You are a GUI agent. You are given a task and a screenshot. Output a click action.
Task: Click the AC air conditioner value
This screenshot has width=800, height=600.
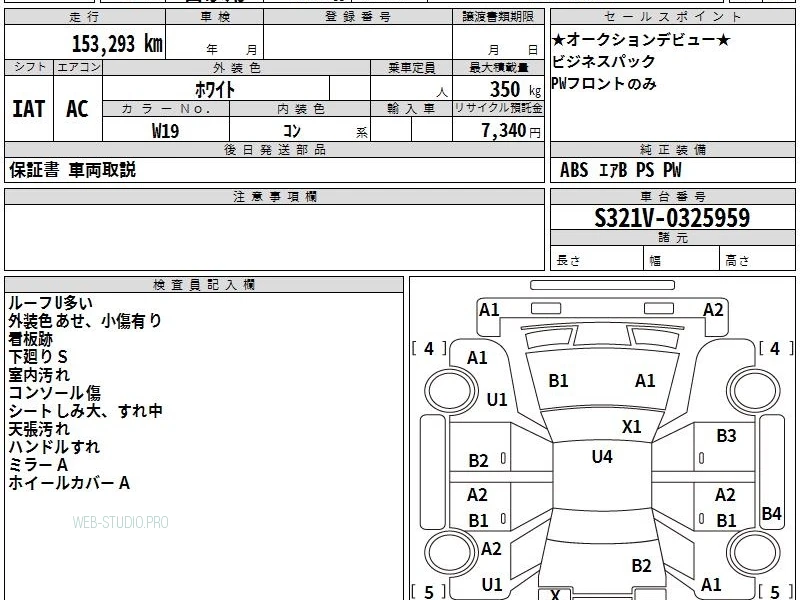coord(78,109)
